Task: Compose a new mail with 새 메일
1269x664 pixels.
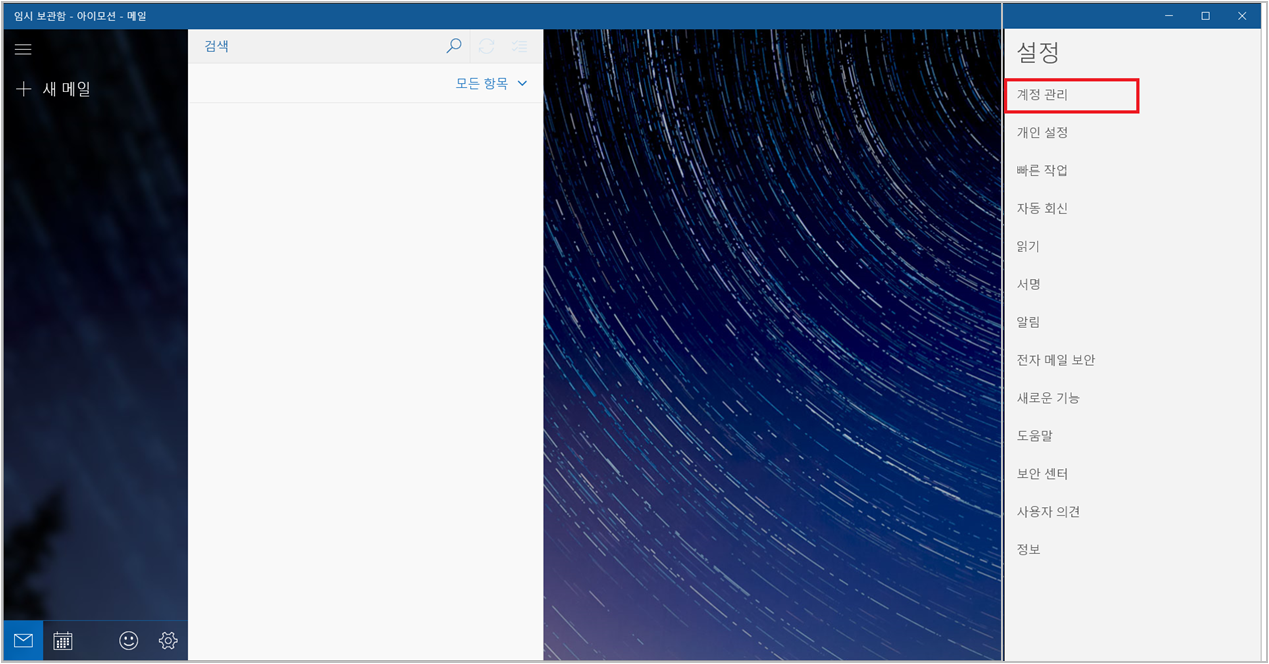Action: point(54,89)
